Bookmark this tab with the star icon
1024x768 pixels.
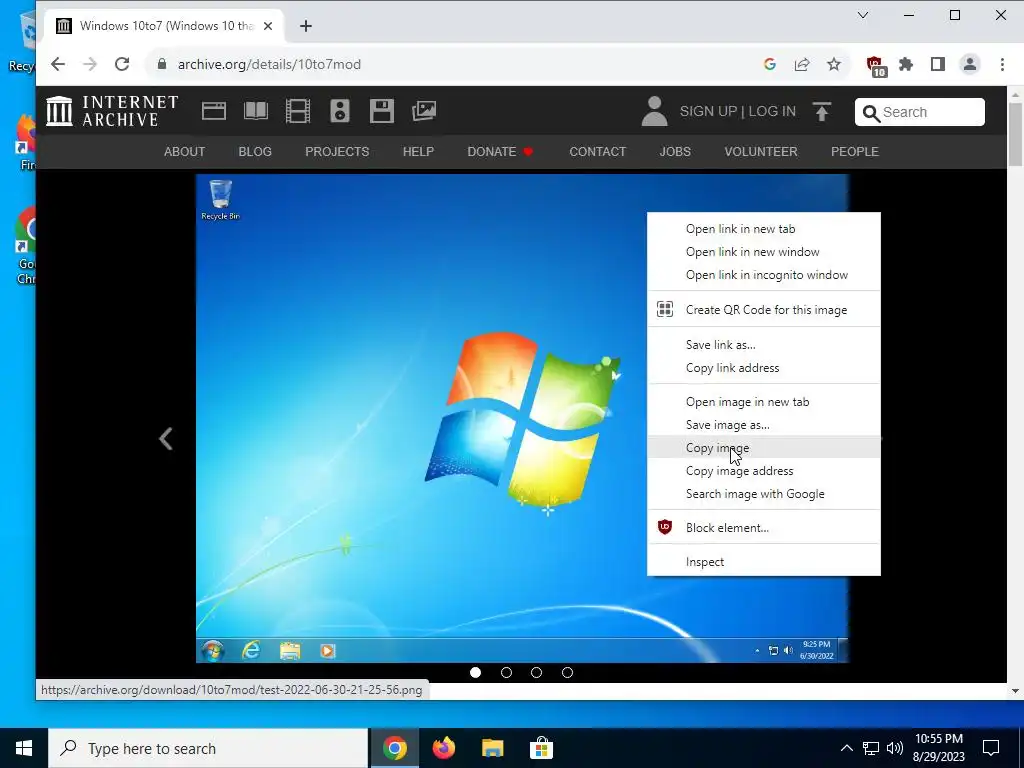point(834,64)
